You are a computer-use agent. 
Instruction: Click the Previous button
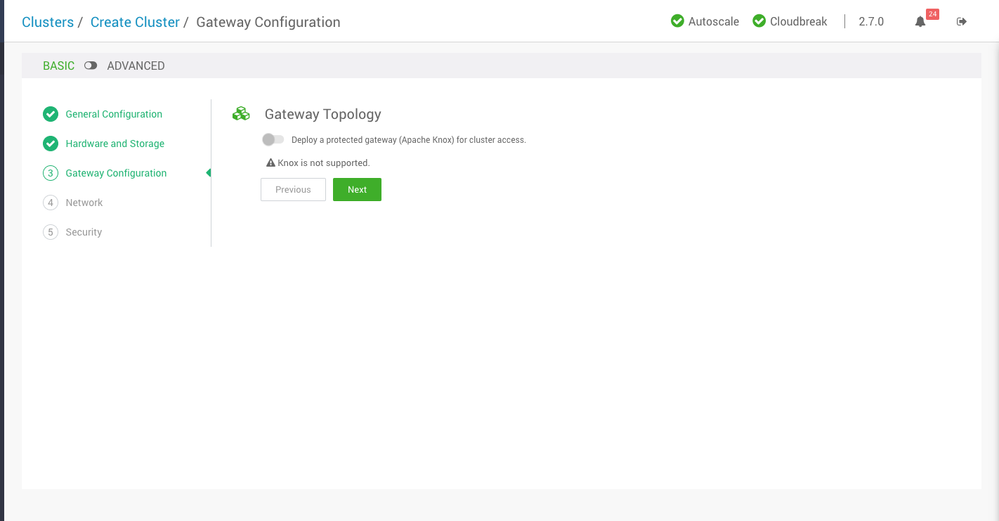[293, 190]
